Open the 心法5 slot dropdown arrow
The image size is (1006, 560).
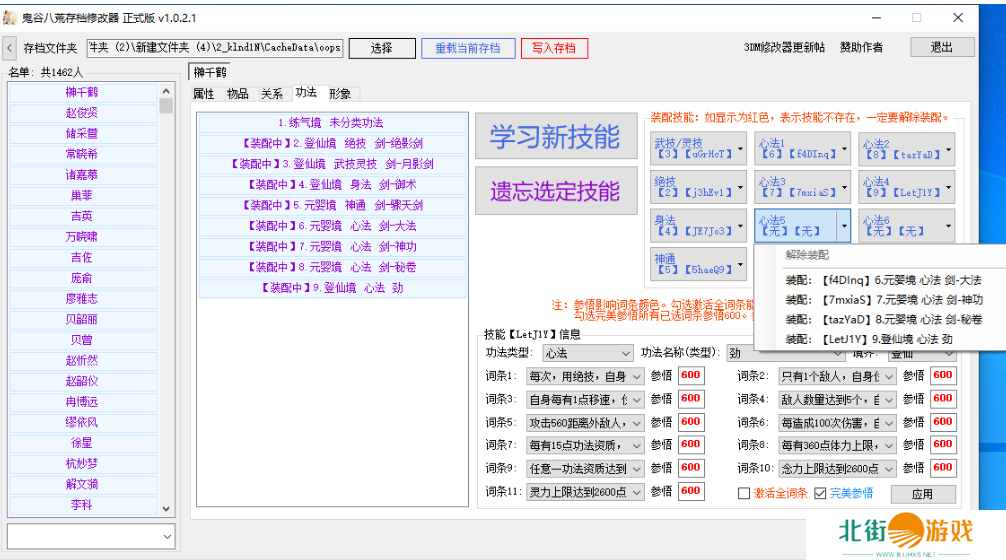[844, 226]
